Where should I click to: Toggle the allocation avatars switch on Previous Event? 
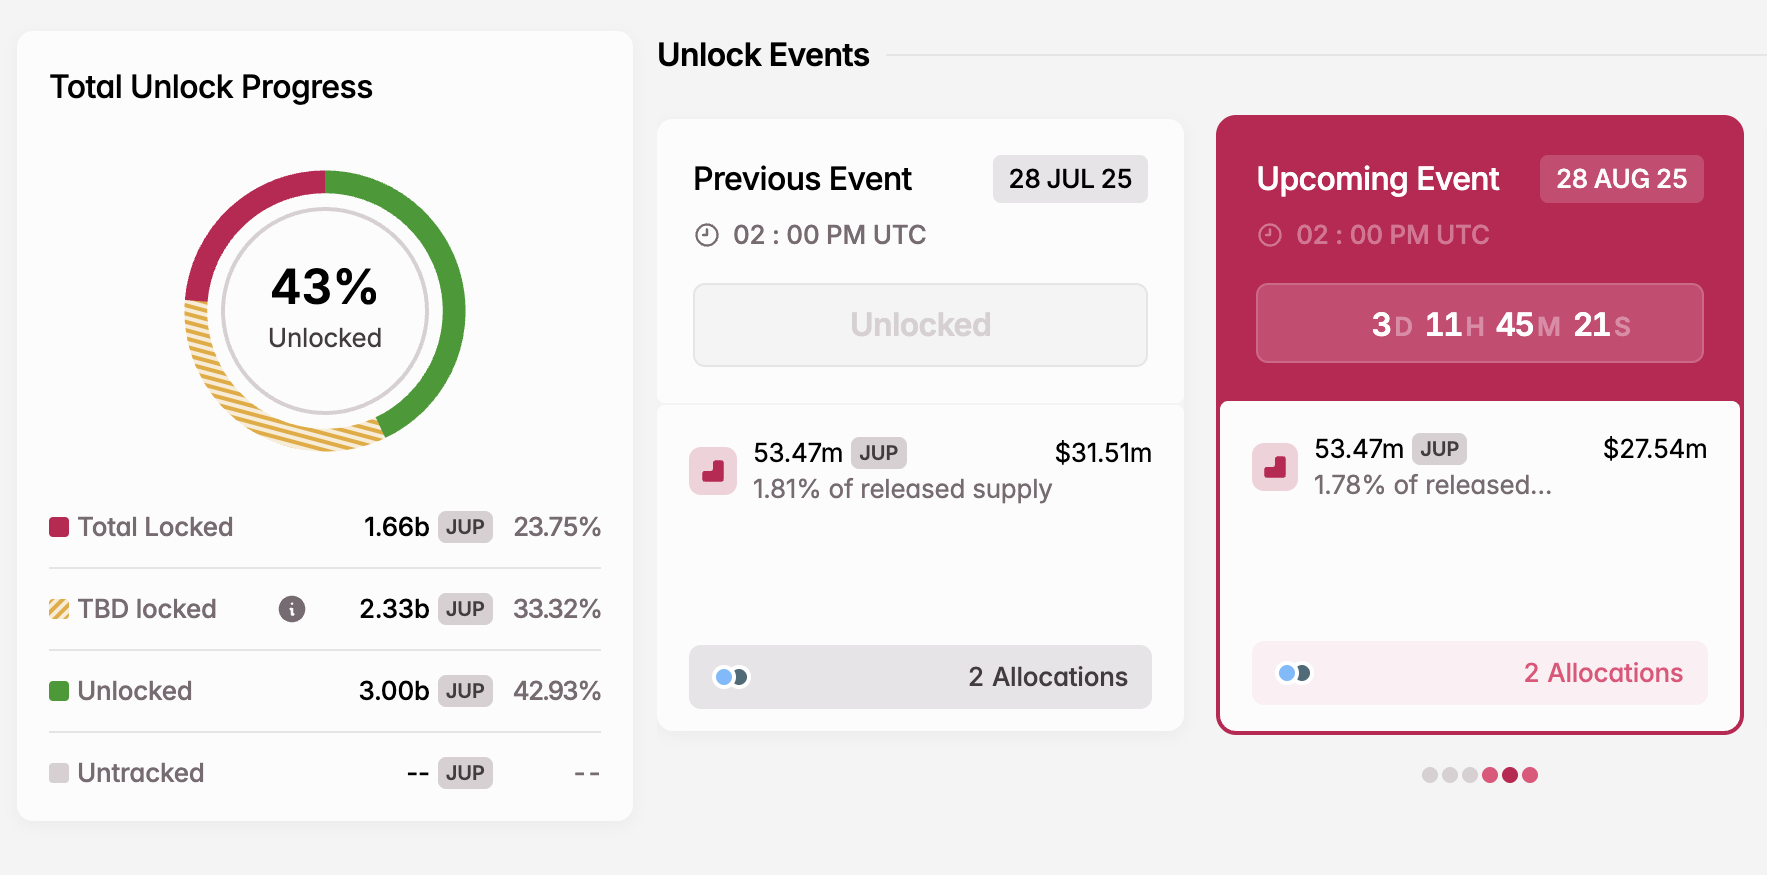(730, 677)
